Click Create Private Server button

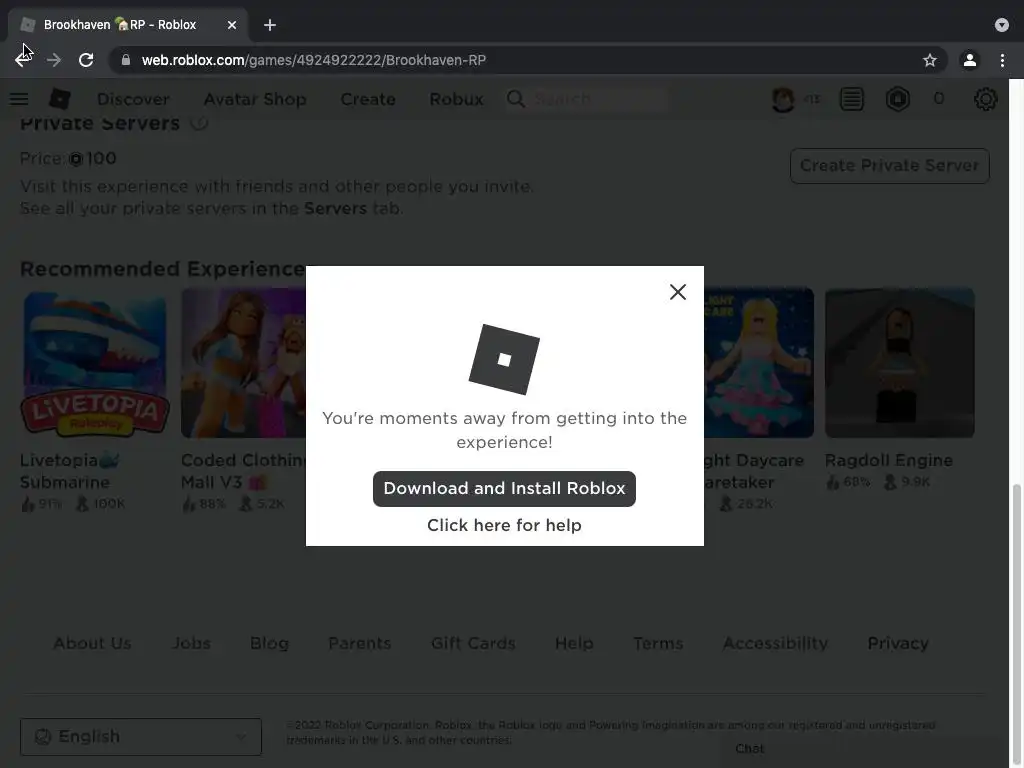pyautogui.click(x=889, y=166)
